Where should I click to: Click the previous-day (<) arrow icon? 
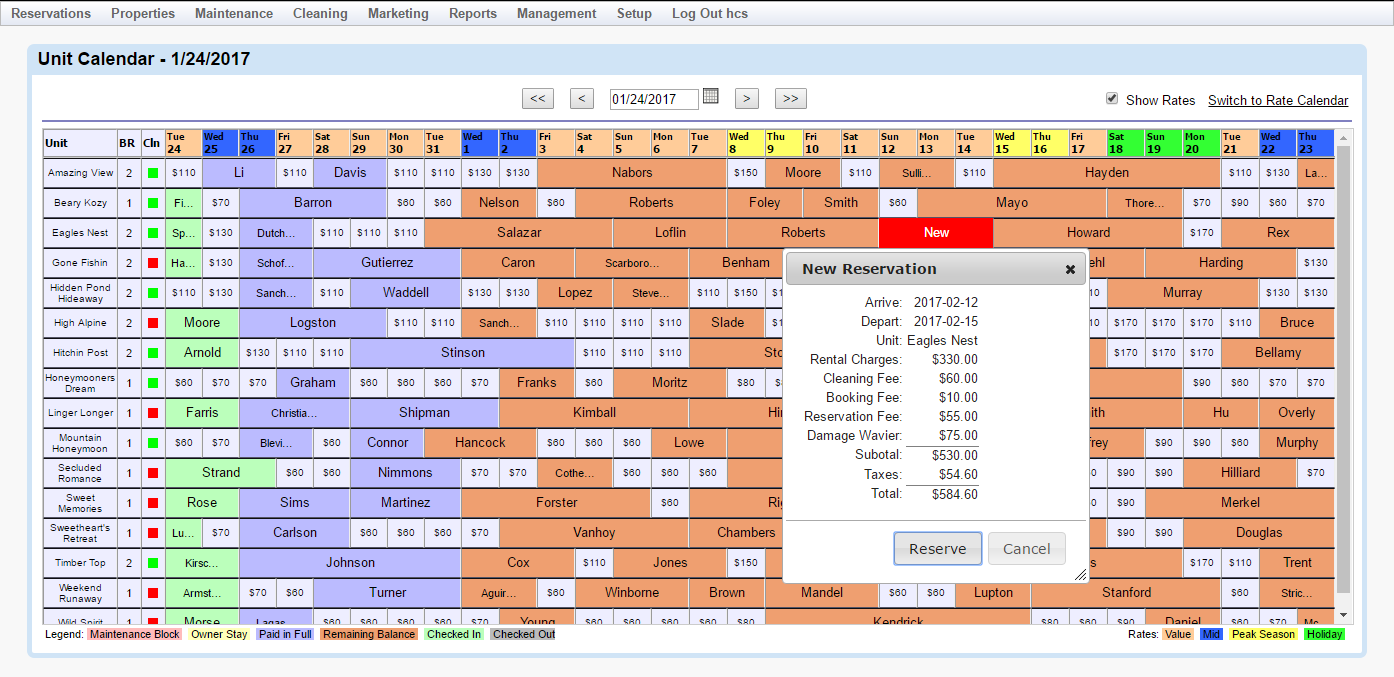click(x=581, y=98)
